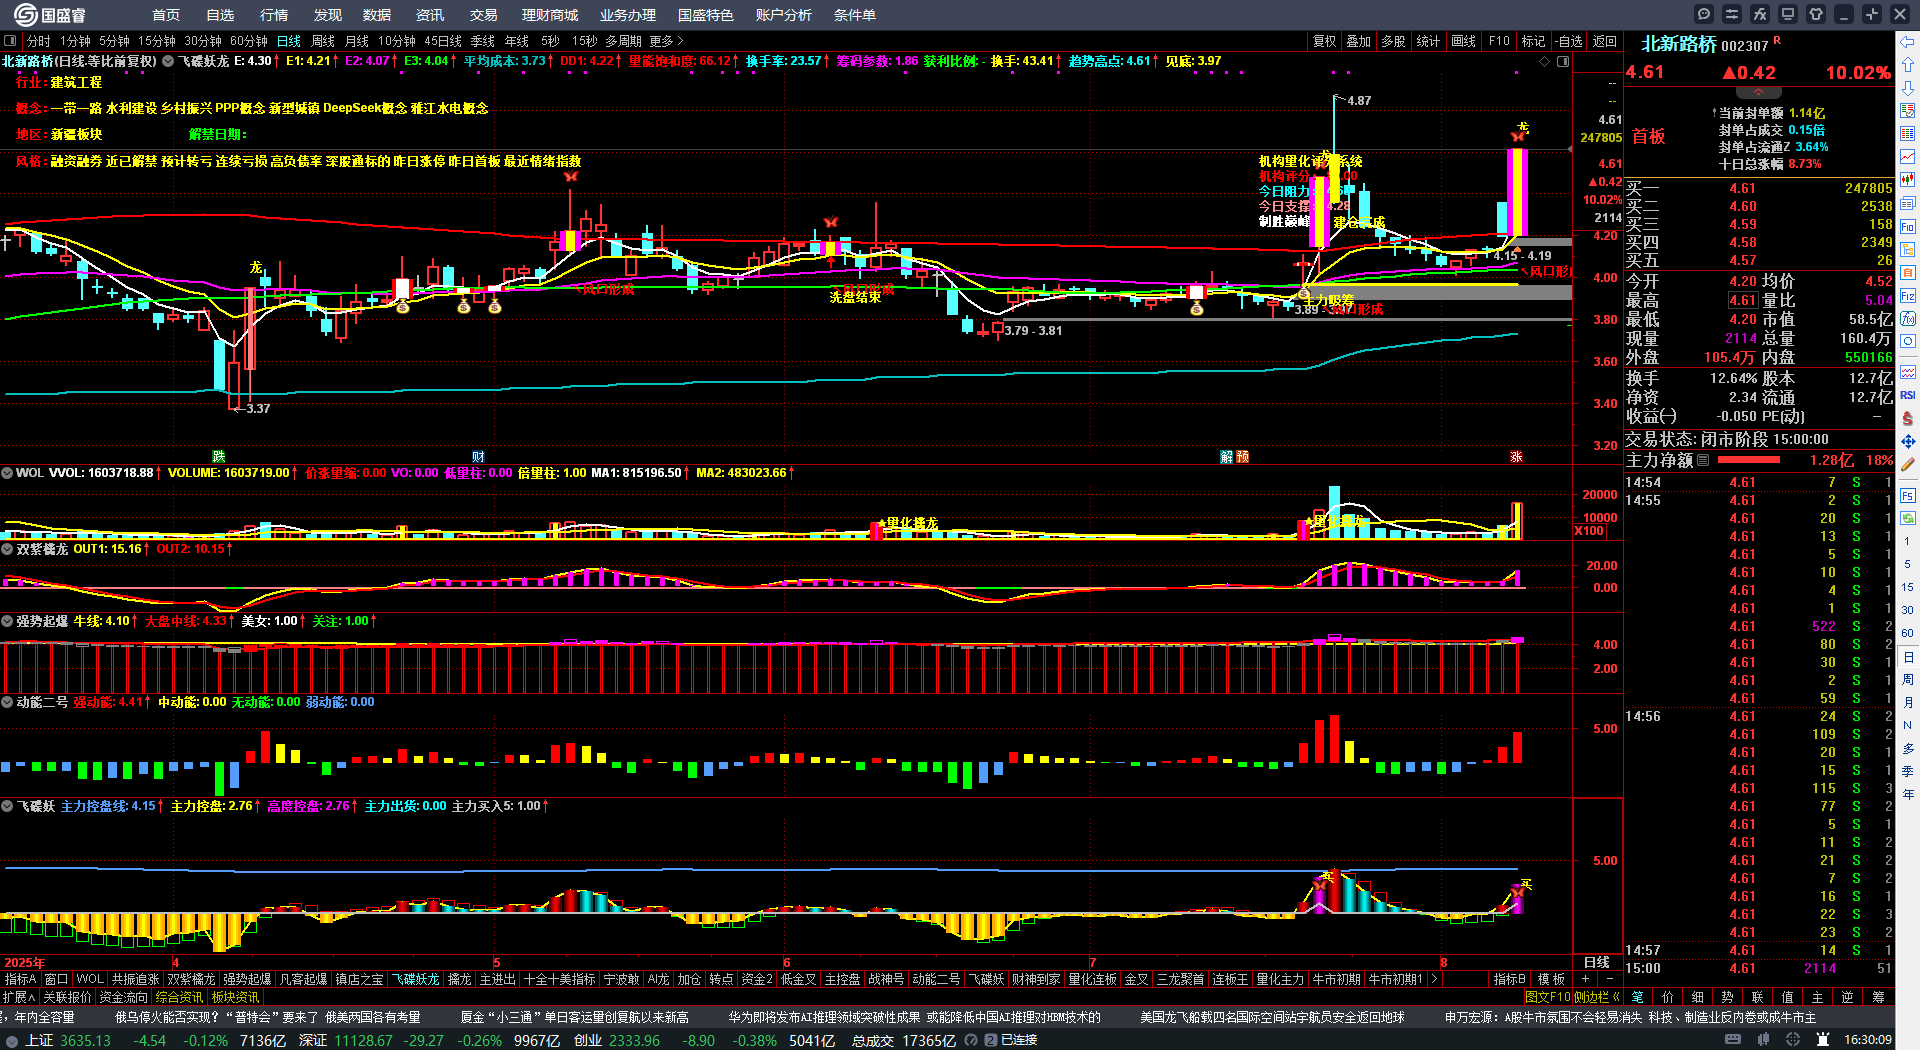Select the 势 view in bottom-right strip
This screenshot has width=1920, height=1050.
point(1728,997)
